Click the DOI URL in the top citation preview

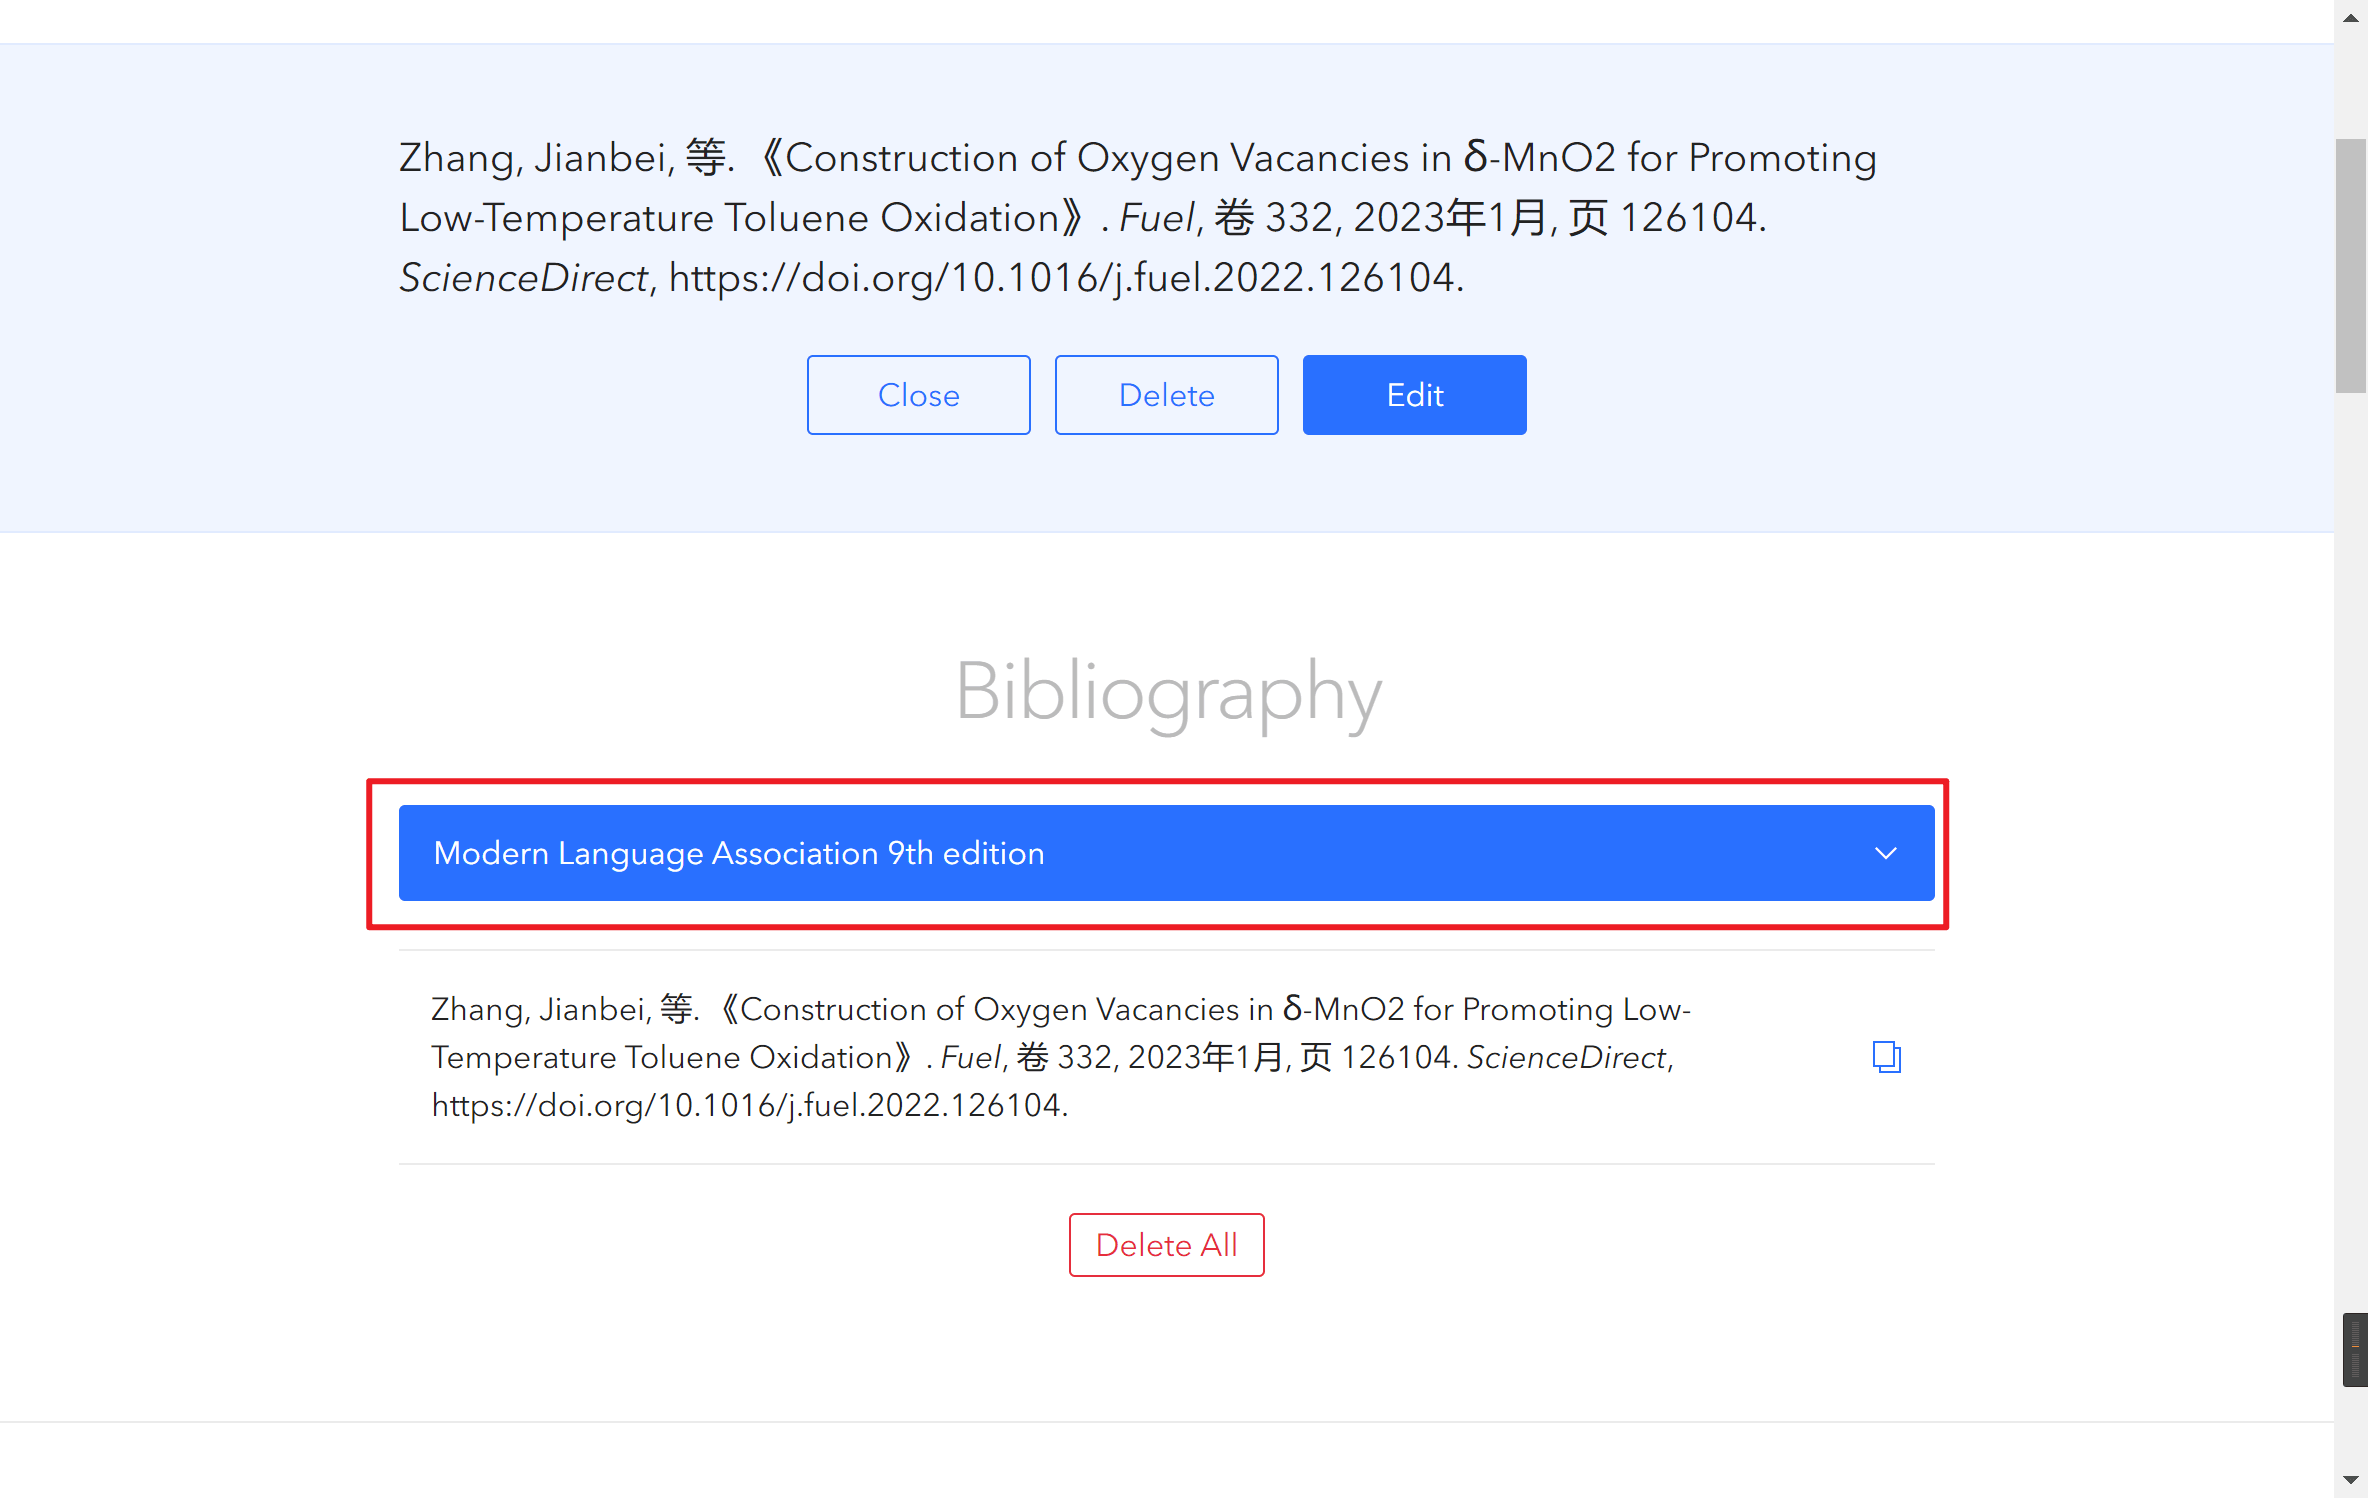click(x=1061, y=278)
